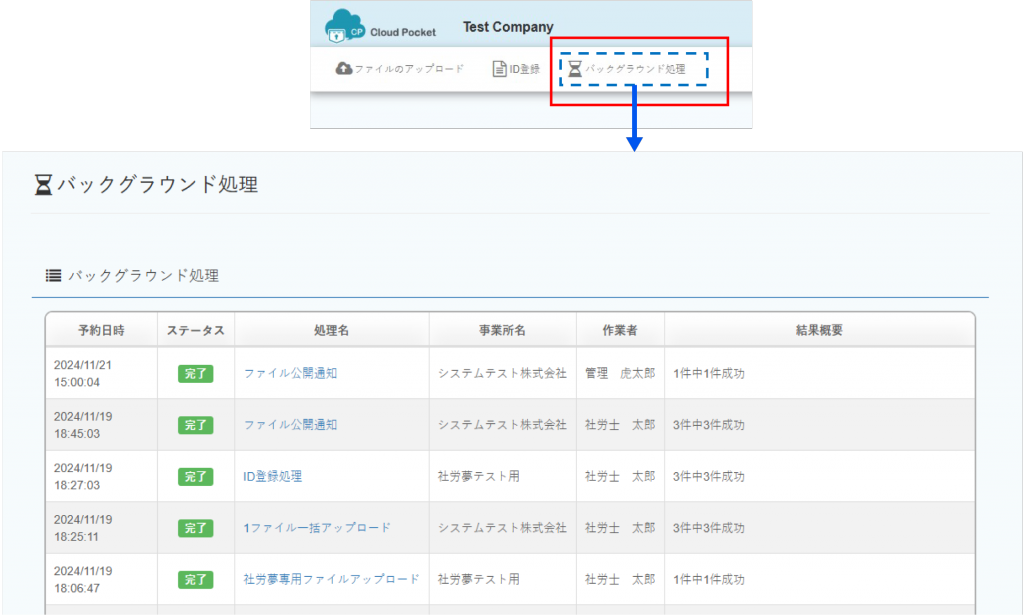Click the Cloud Pocket logo icon
Image resolution: width=1024 pixels, height=615 pixels.
click(345, 26)
